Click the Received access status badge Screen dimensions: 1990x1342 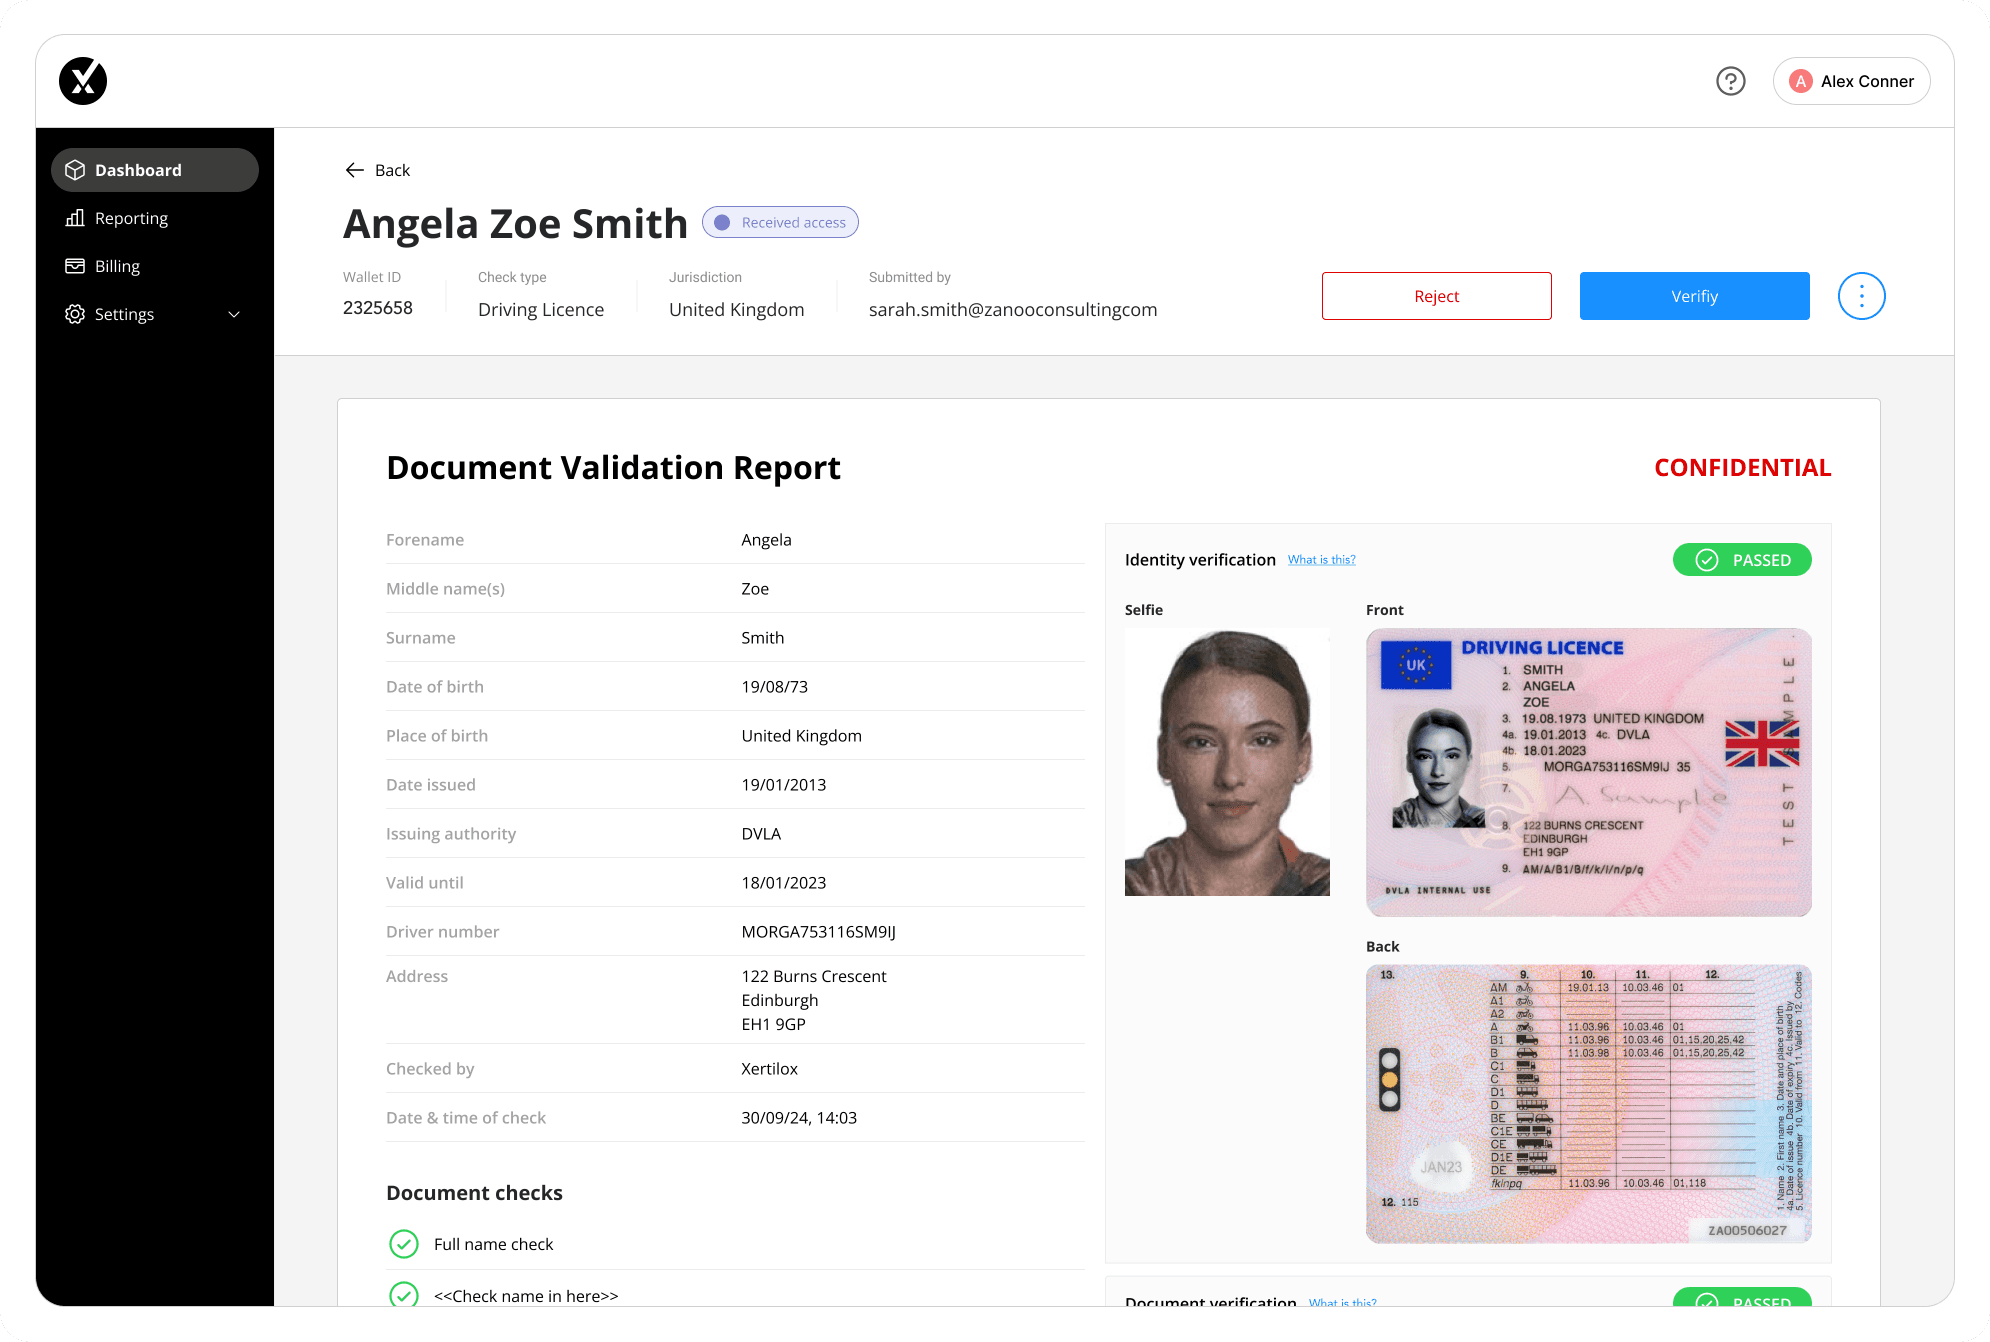780,222
